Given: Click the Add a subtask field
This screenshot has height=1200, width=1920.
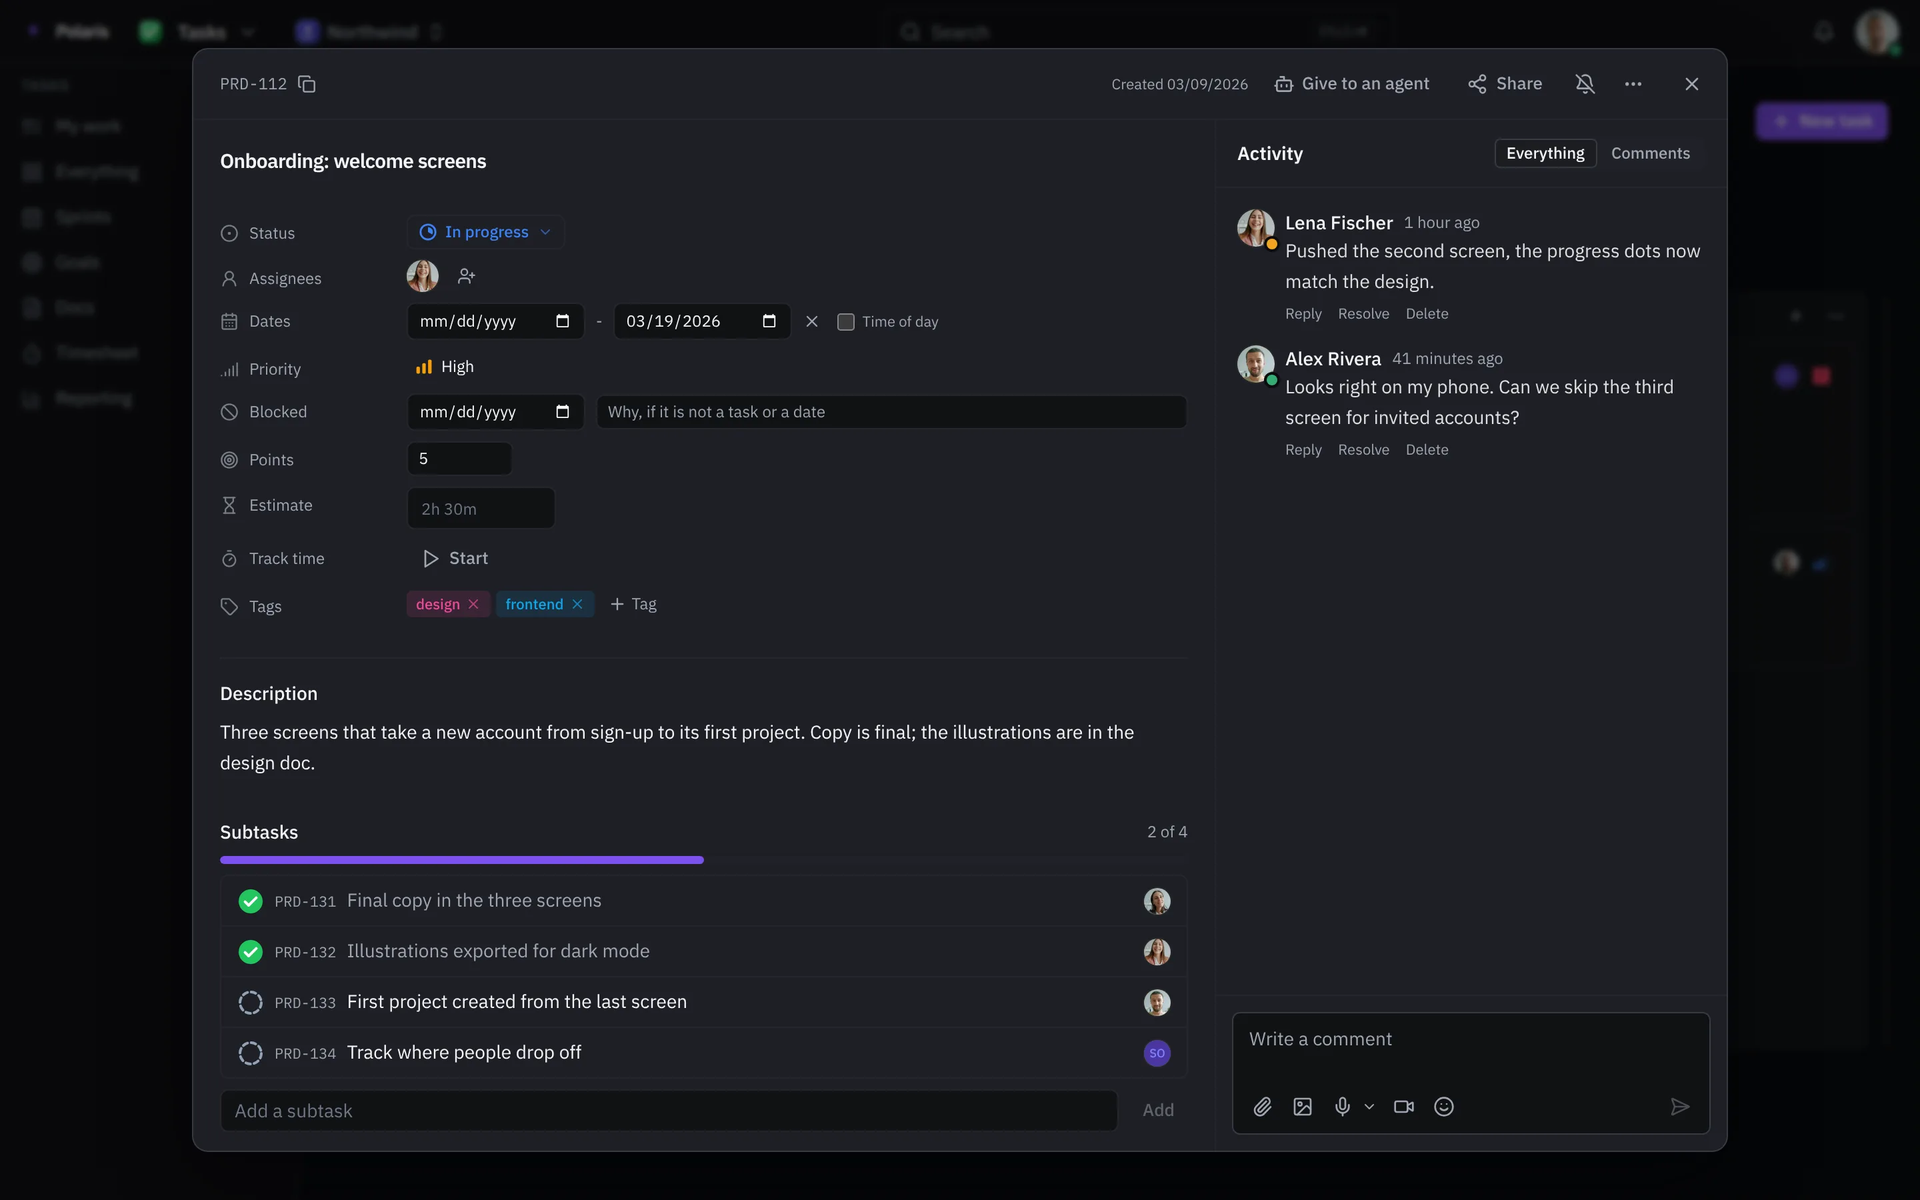Looking at the screenshot, I should pyautogui.click(x=669, y=1110).
